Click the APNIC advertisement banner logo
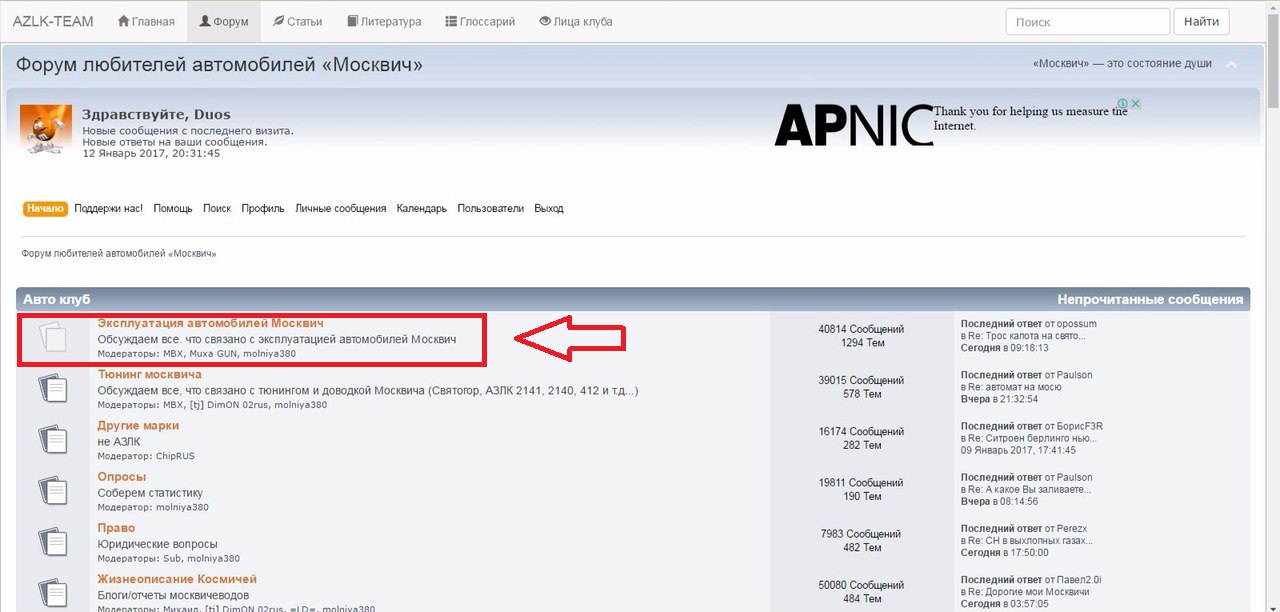This screenshot has width=1280, height=612. click(x=853, y=125)
